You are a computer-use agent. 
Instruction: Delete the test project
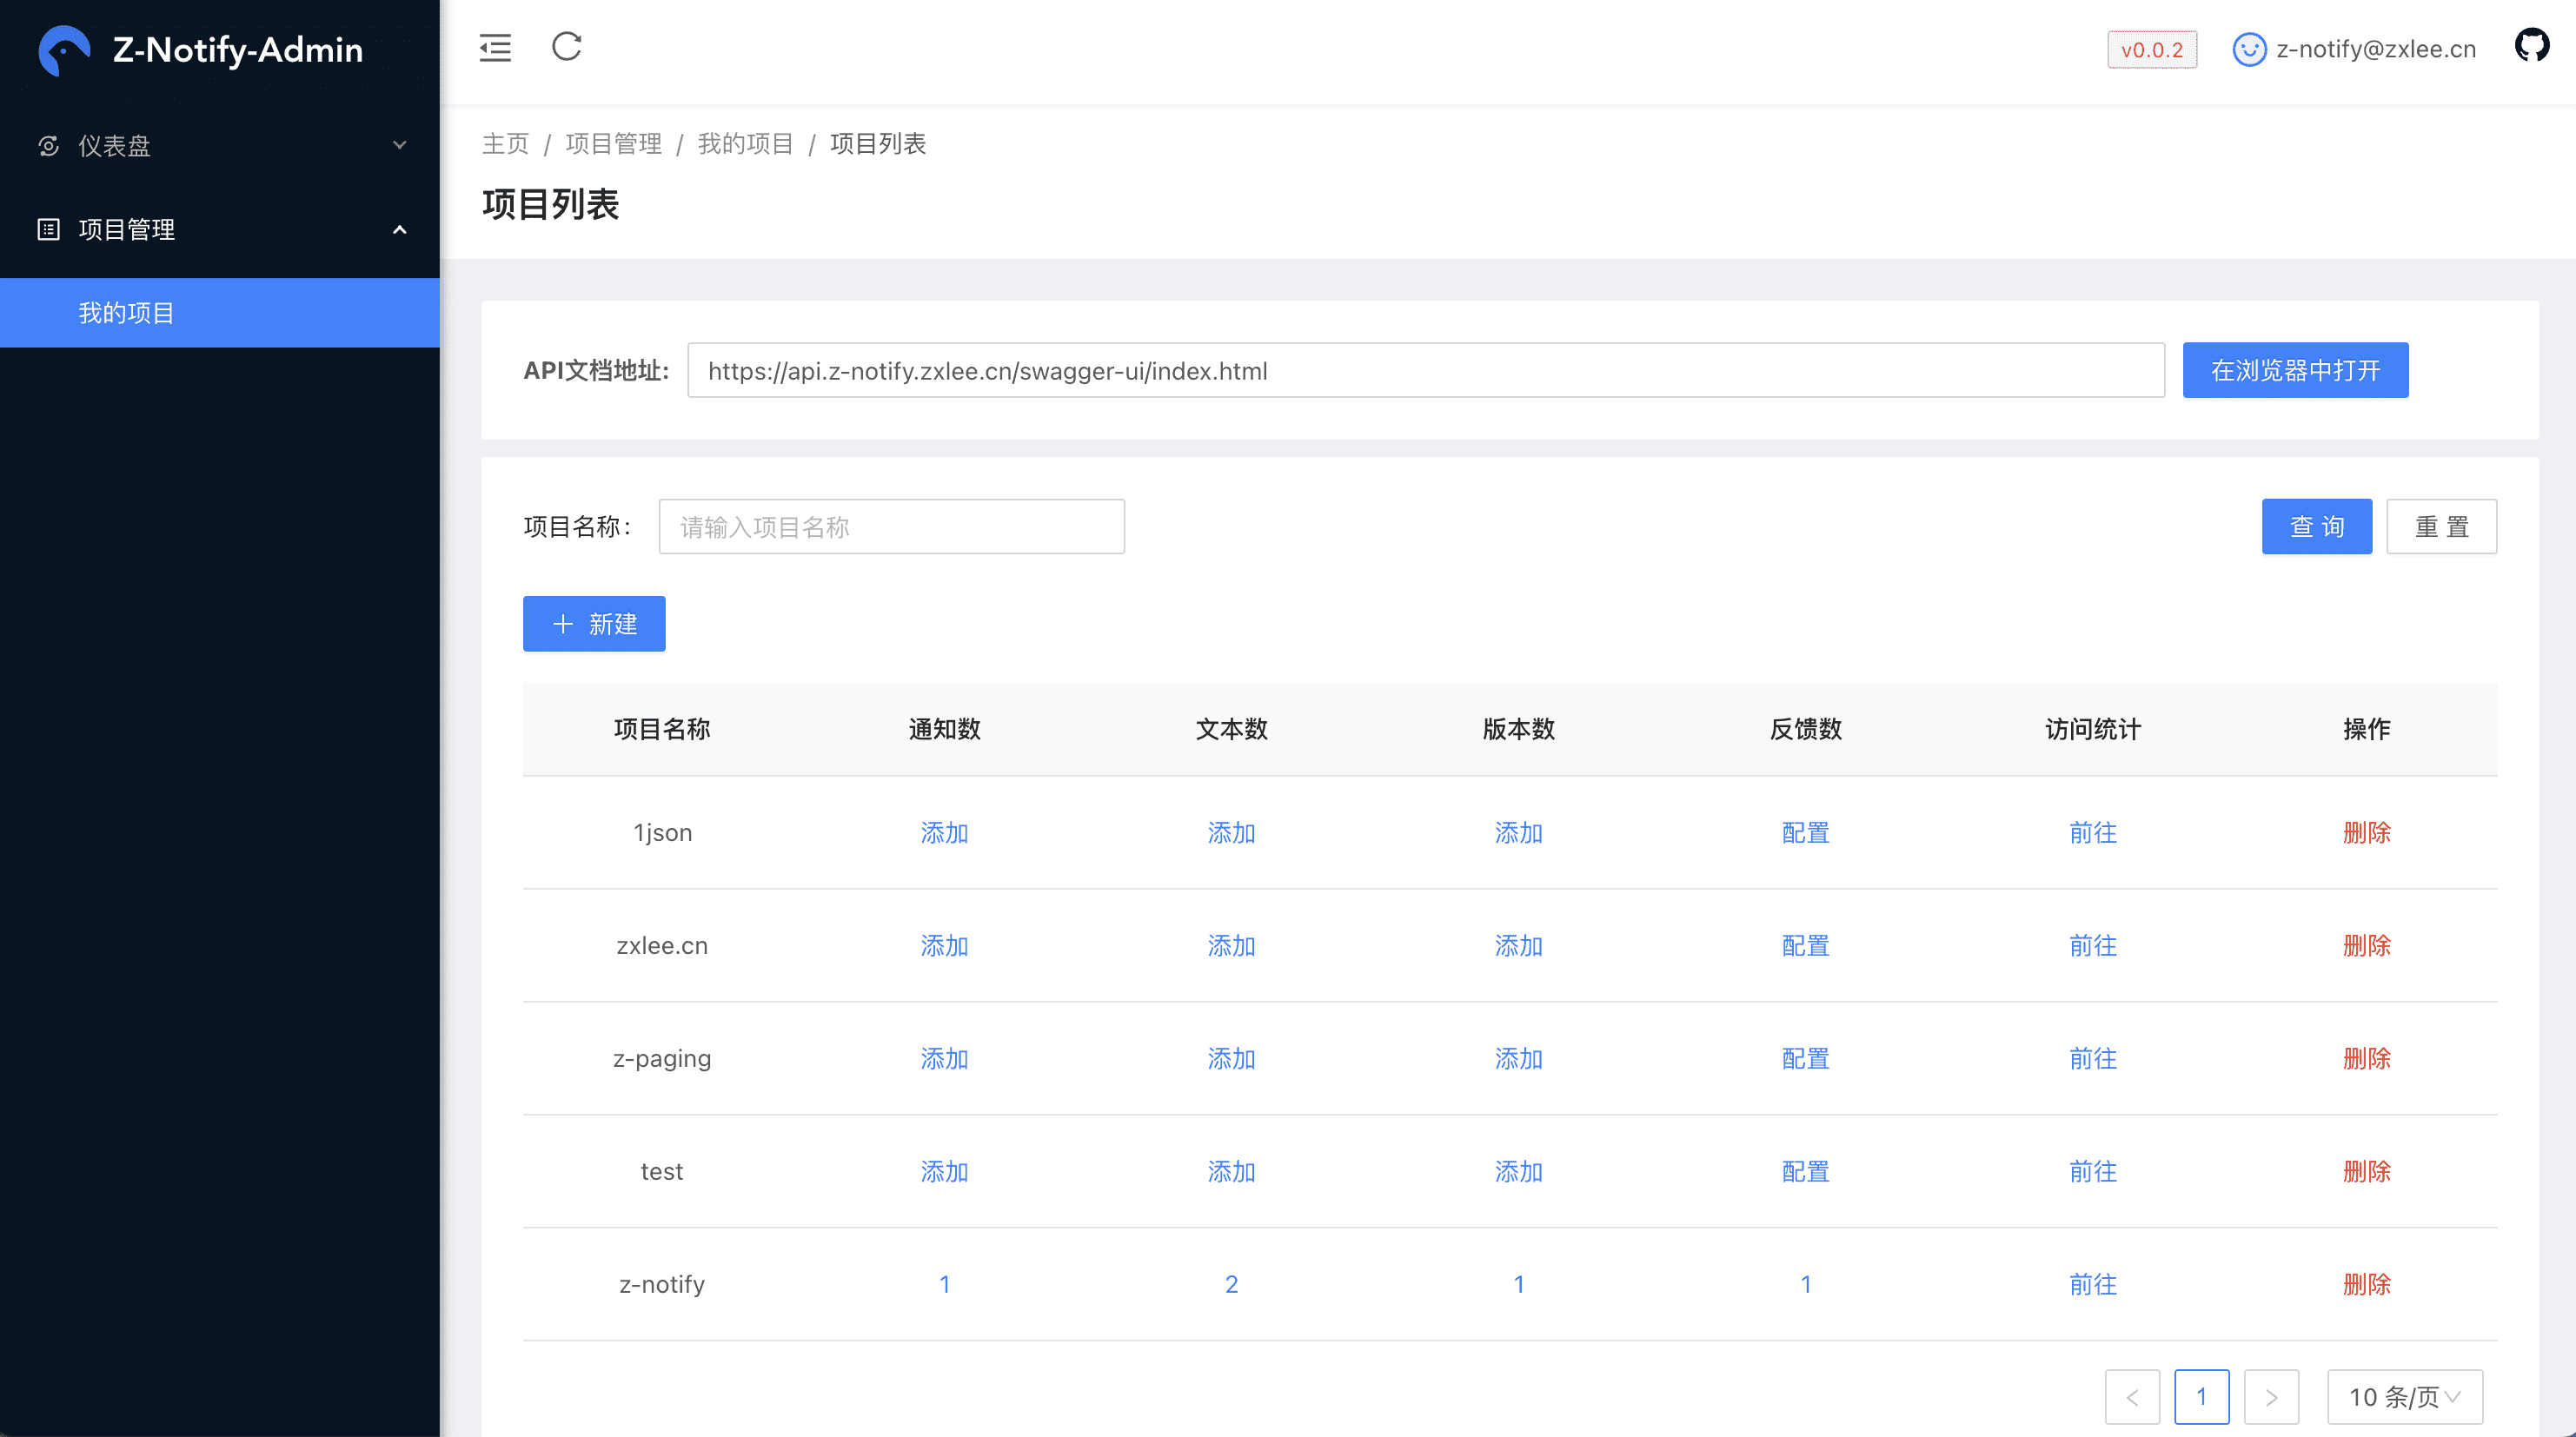pos(2367,1172)
